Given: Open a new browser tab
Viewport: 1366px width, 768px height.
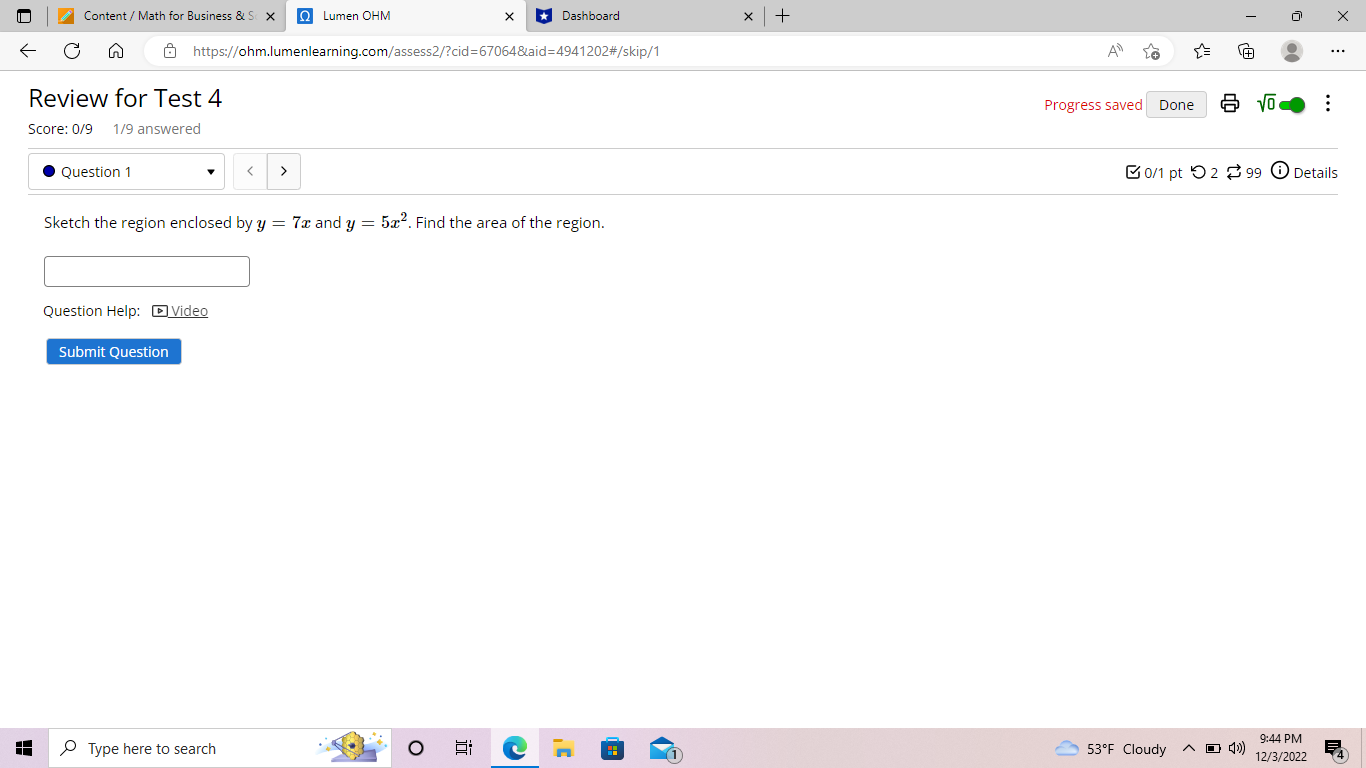Looking at the screenshot, I should [782, 16].
